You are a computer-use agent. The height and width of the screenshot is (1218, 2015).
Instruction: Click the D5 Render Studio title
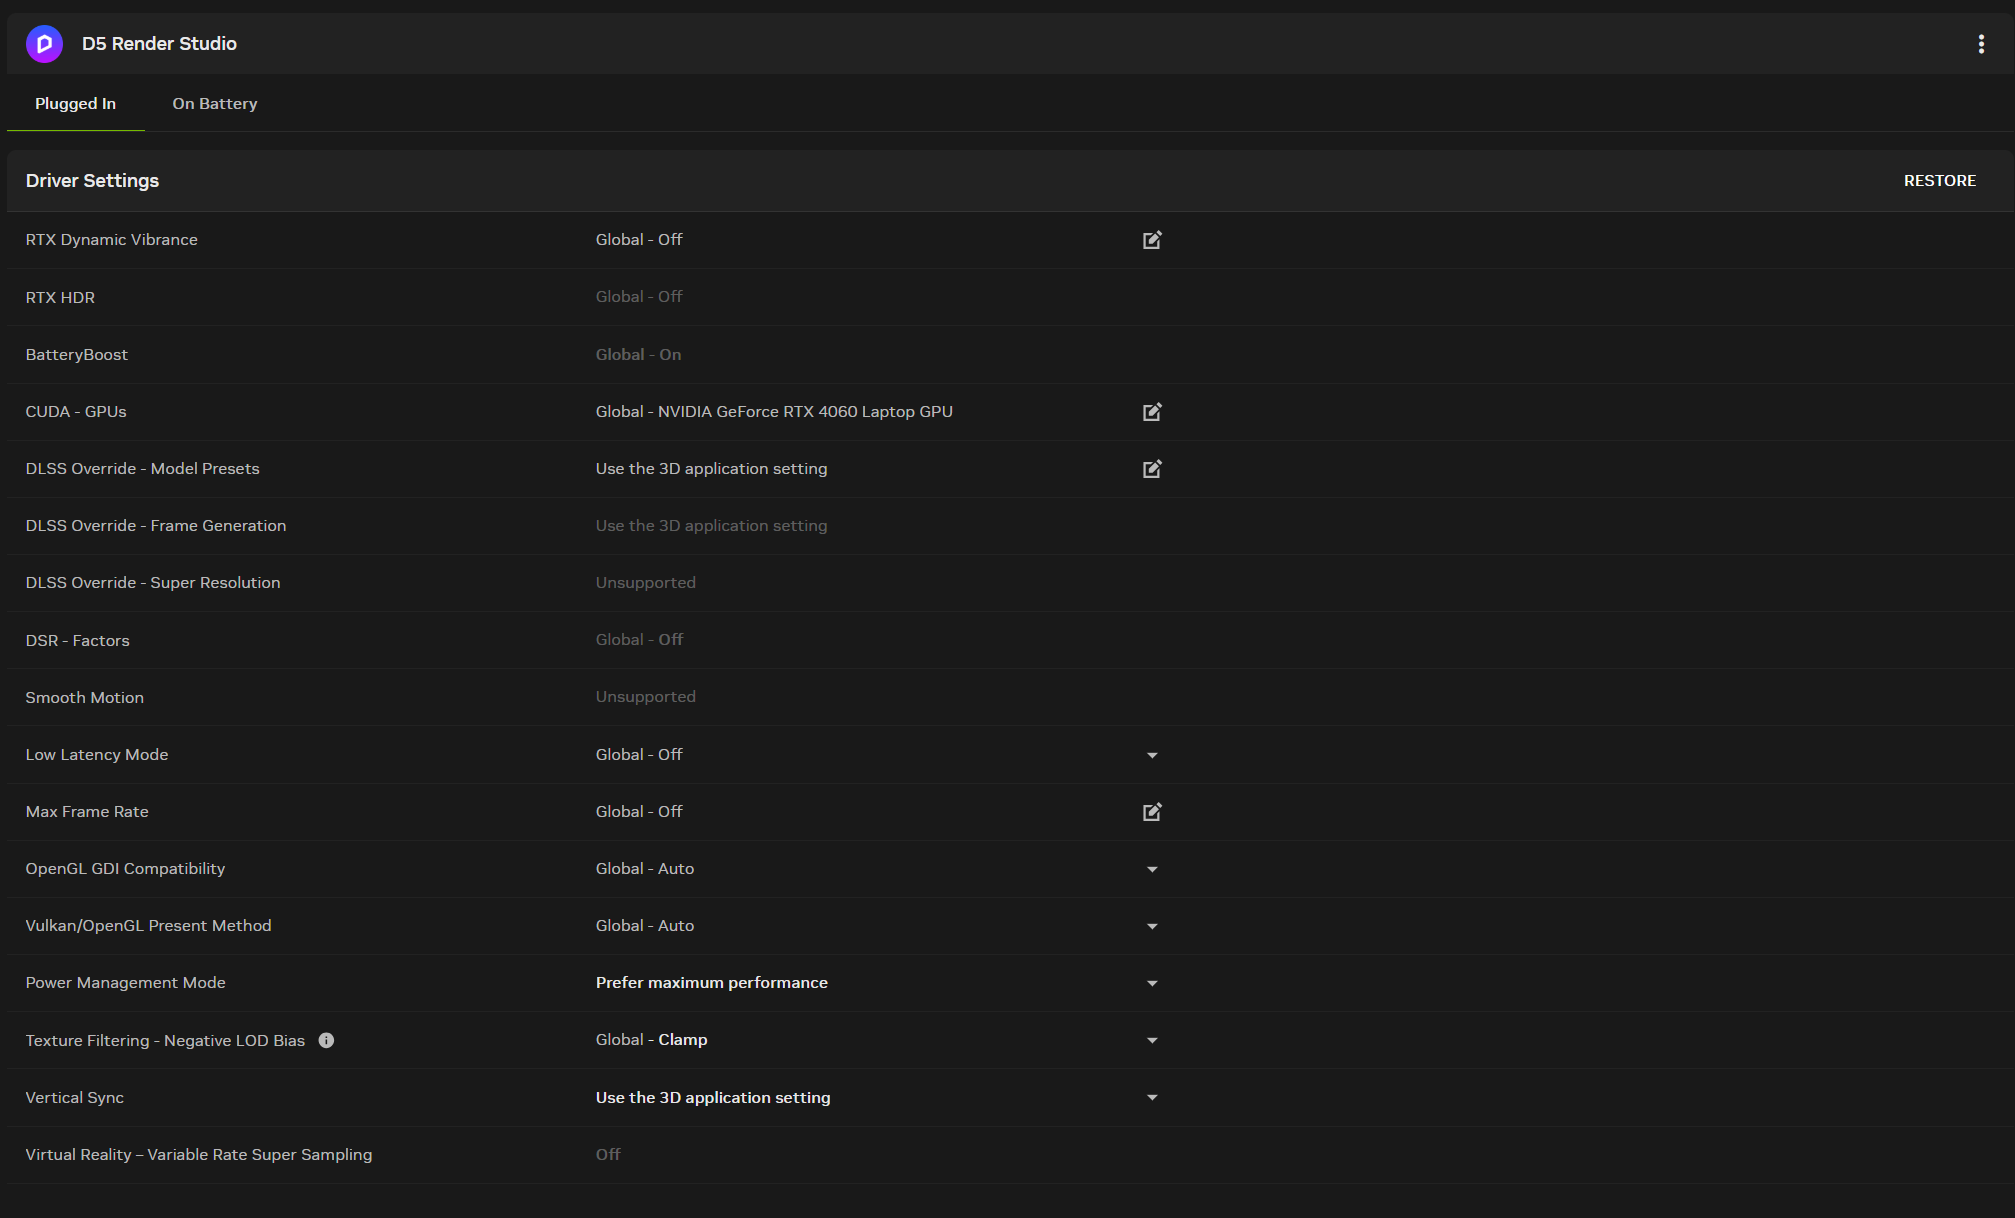click(x=159, y=44)
